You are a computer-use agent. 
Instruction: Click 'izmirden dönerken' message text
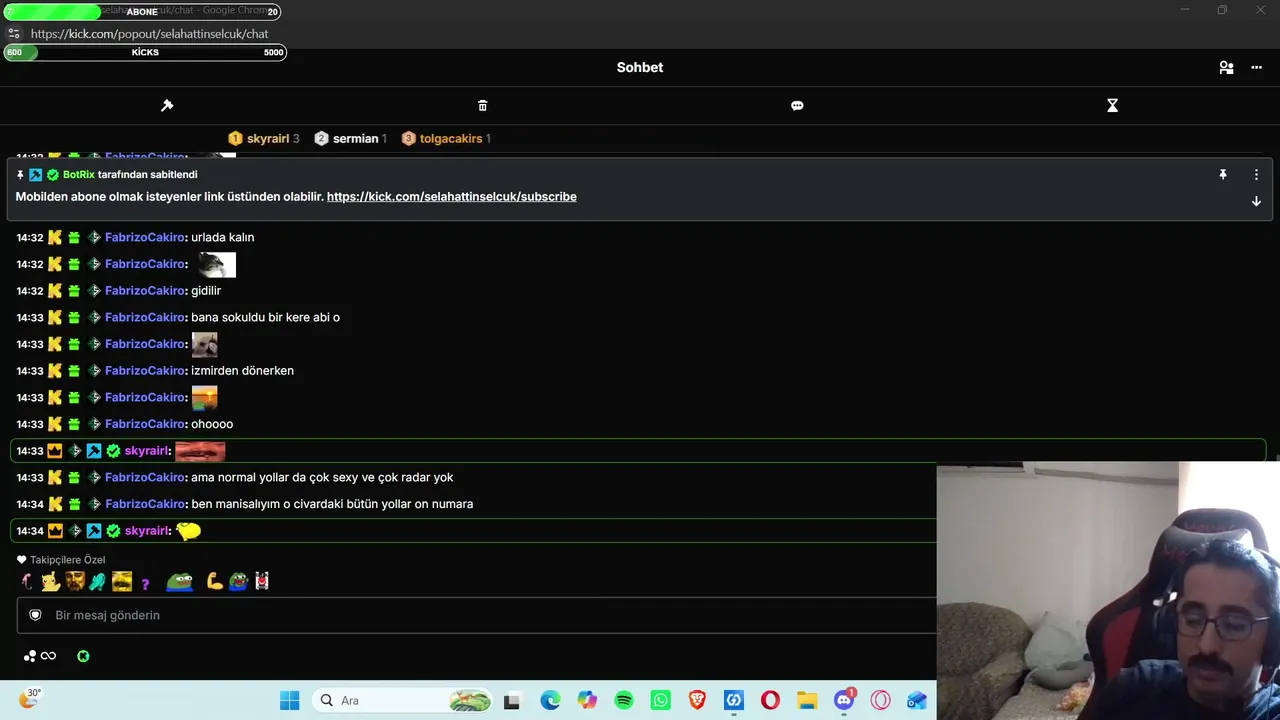[x=242, y=371]
